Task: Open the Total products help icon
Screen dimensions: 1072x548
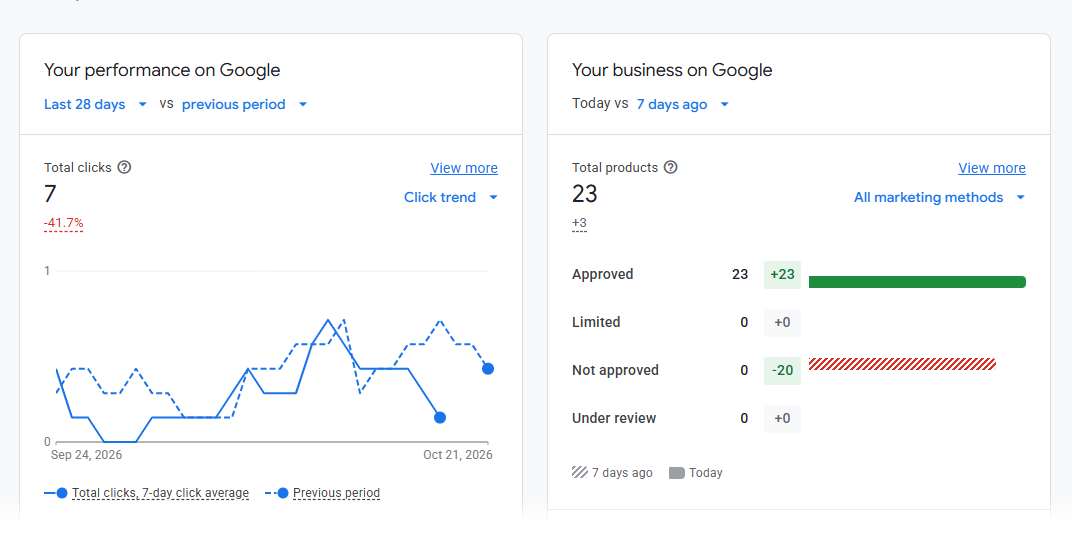Action: [x=671, y=167]
